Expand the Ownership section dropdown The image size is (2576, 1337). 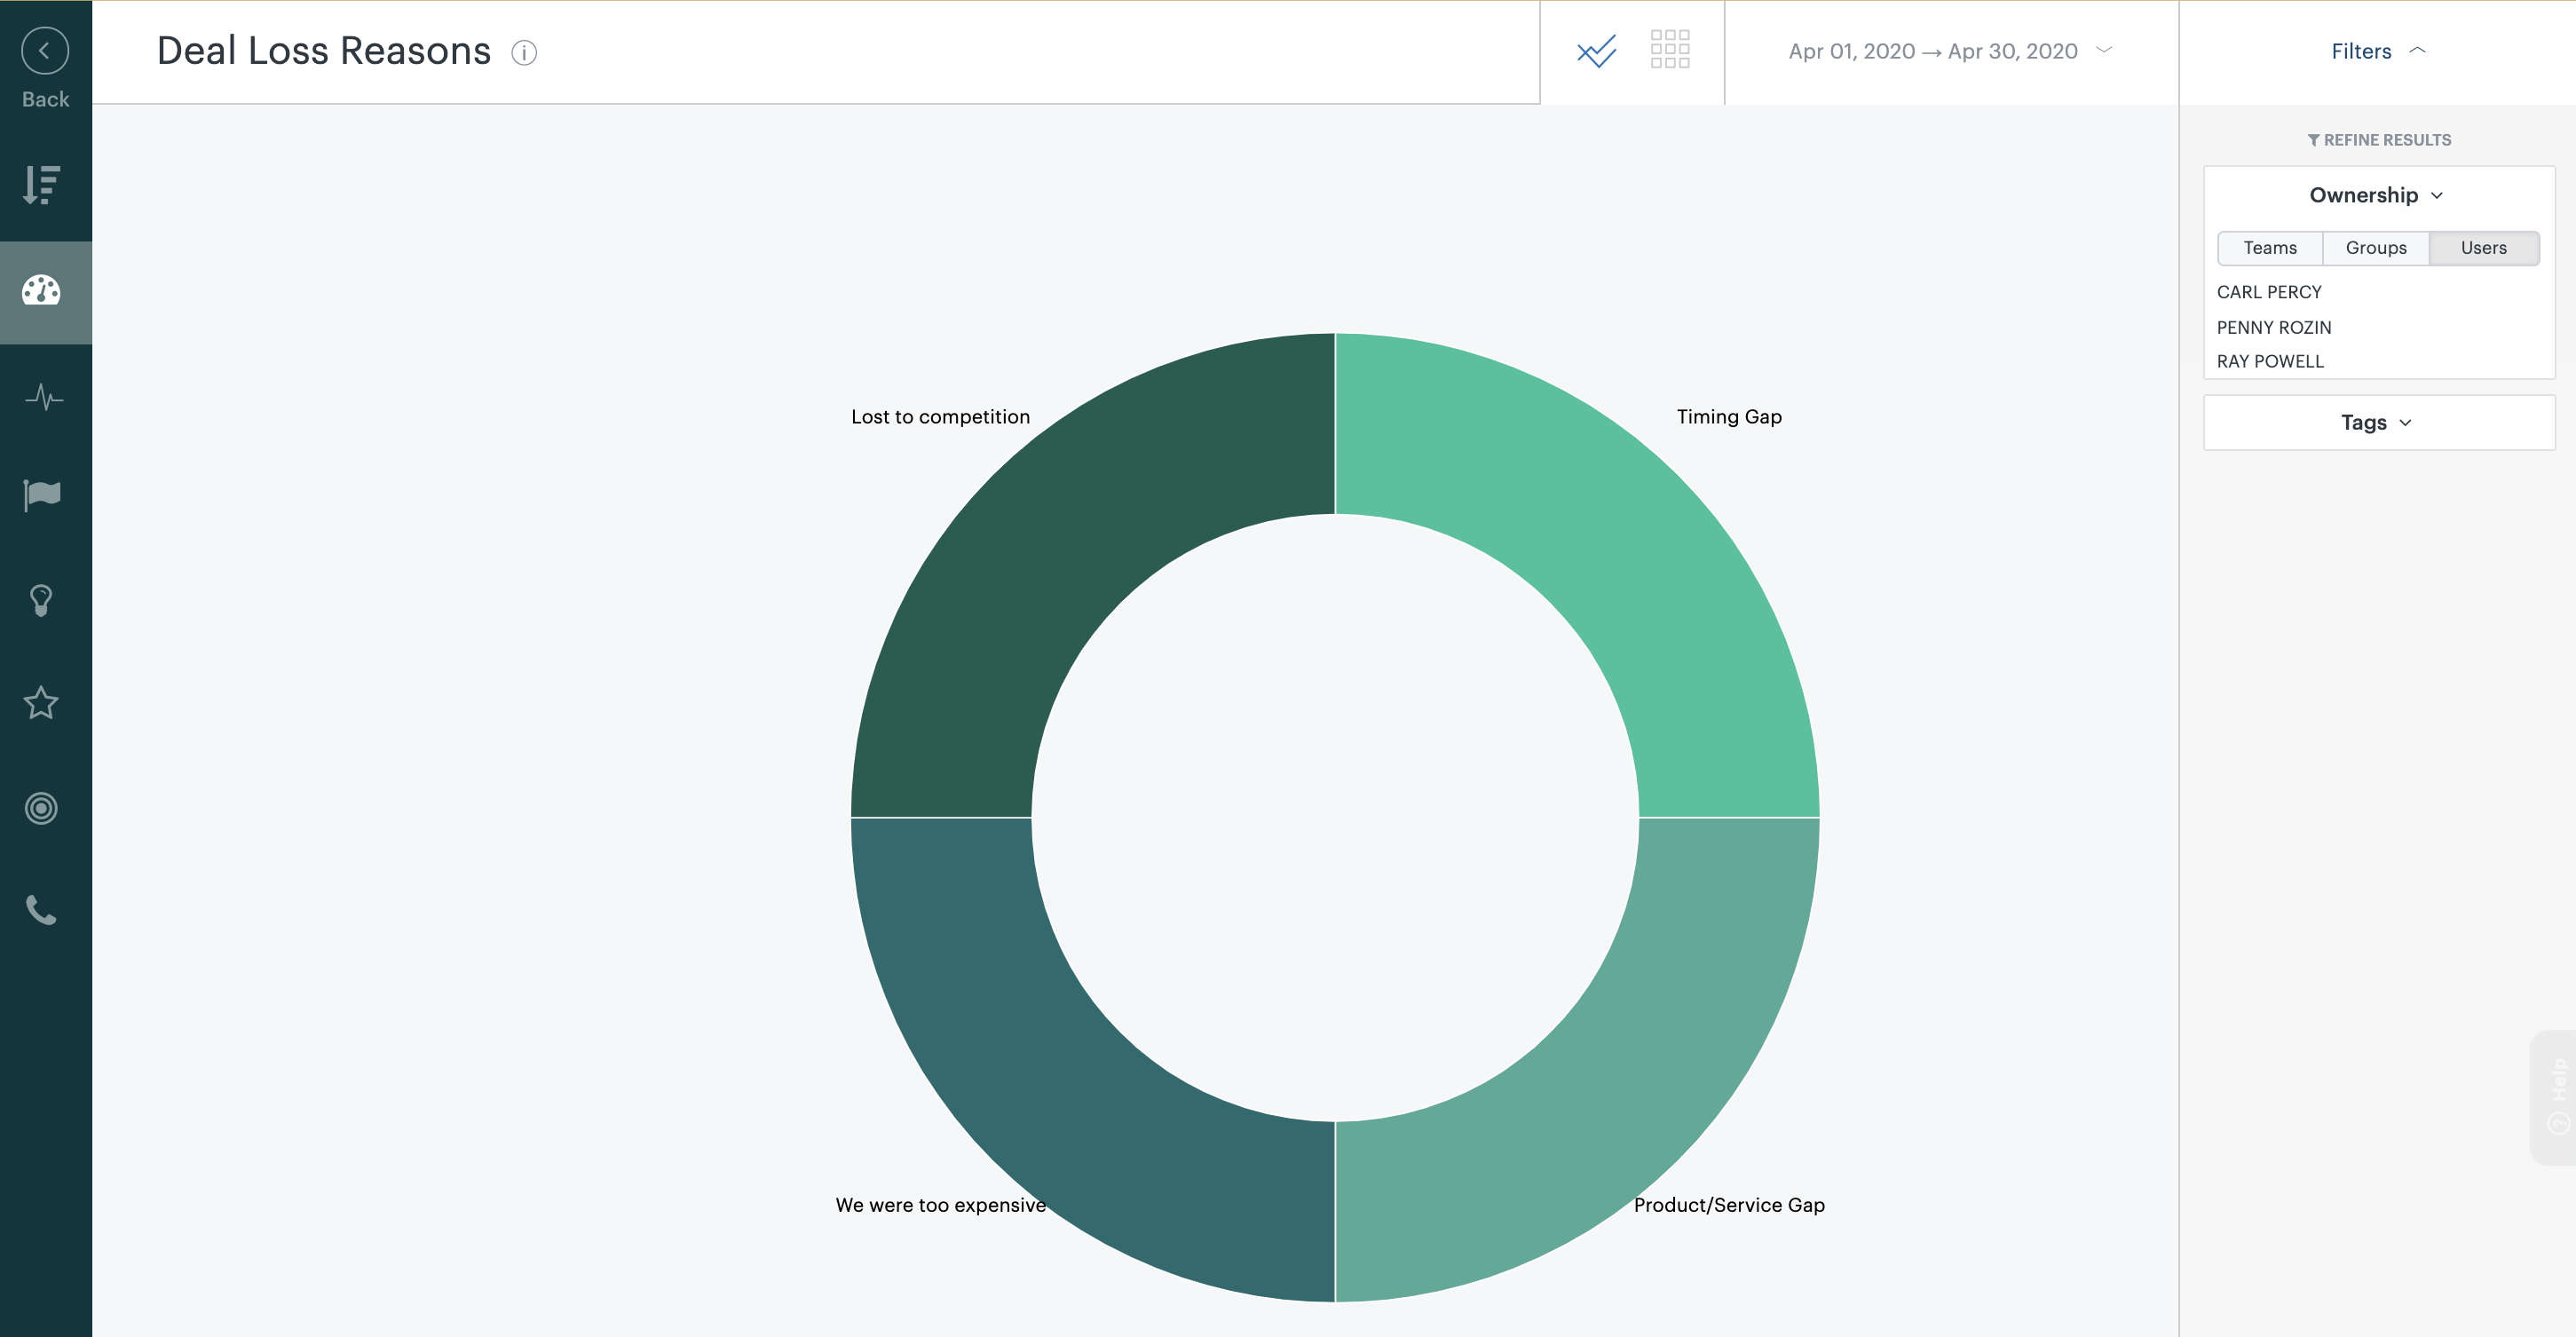coord(2377,195)
